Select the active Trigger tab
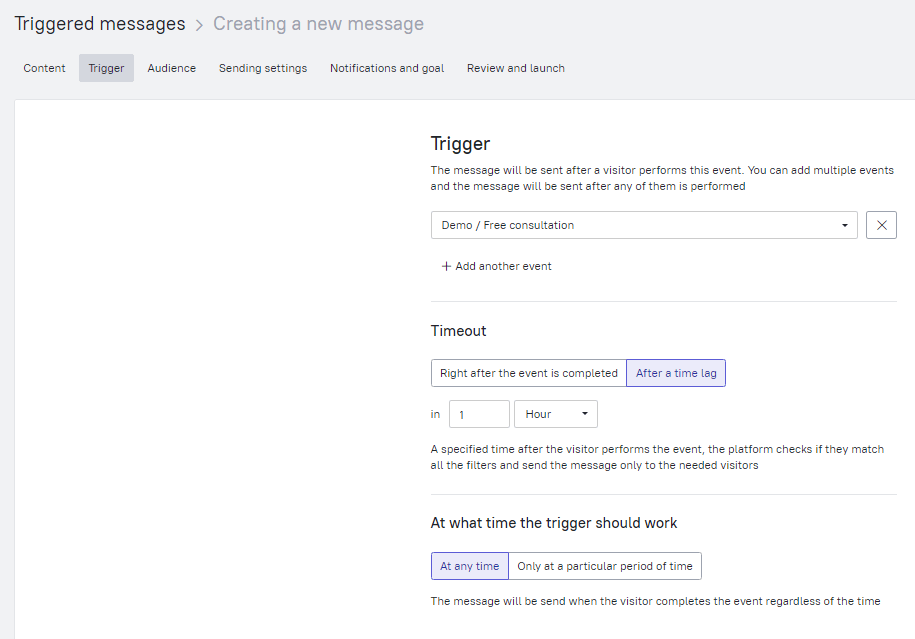This screenshot has width=915, height=639. click(106, 68)
